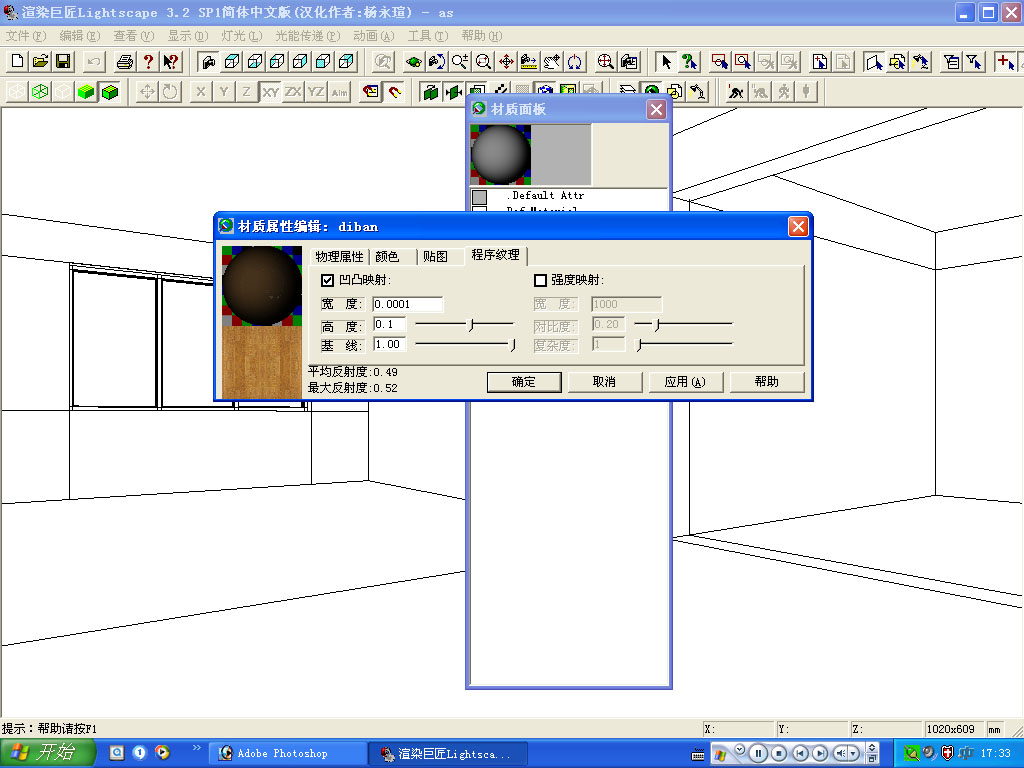Open the 光能传递 radiosity menu
The width and height of the screenshot is (1024, 768).
point(306,36)
